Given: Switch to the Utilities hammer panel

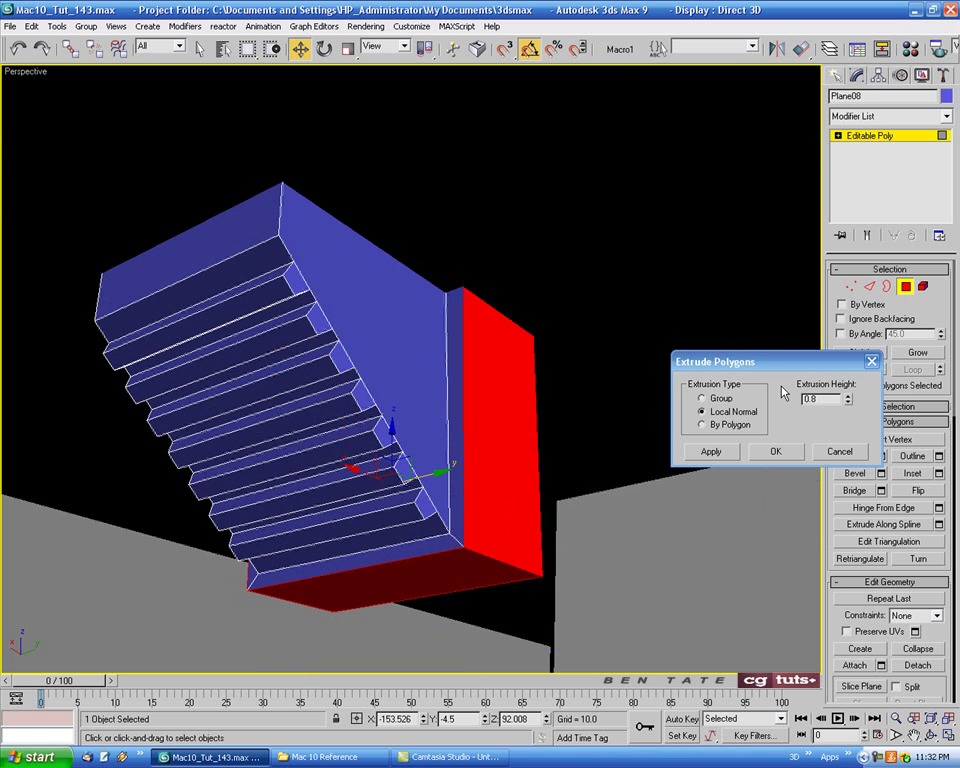Looking at the screenshot, I should 943,75.
